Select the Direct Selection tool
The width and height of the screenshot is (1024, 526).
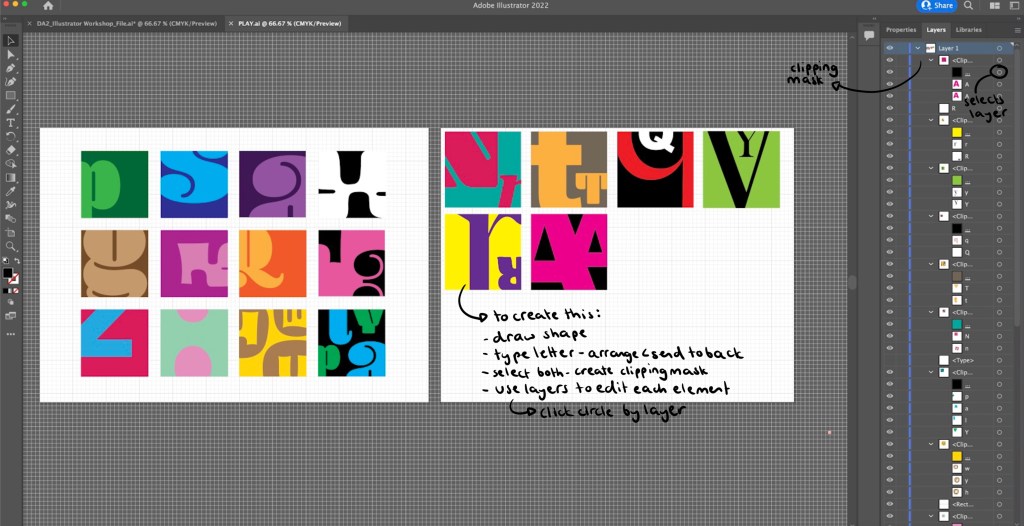(x=11, y=54)
